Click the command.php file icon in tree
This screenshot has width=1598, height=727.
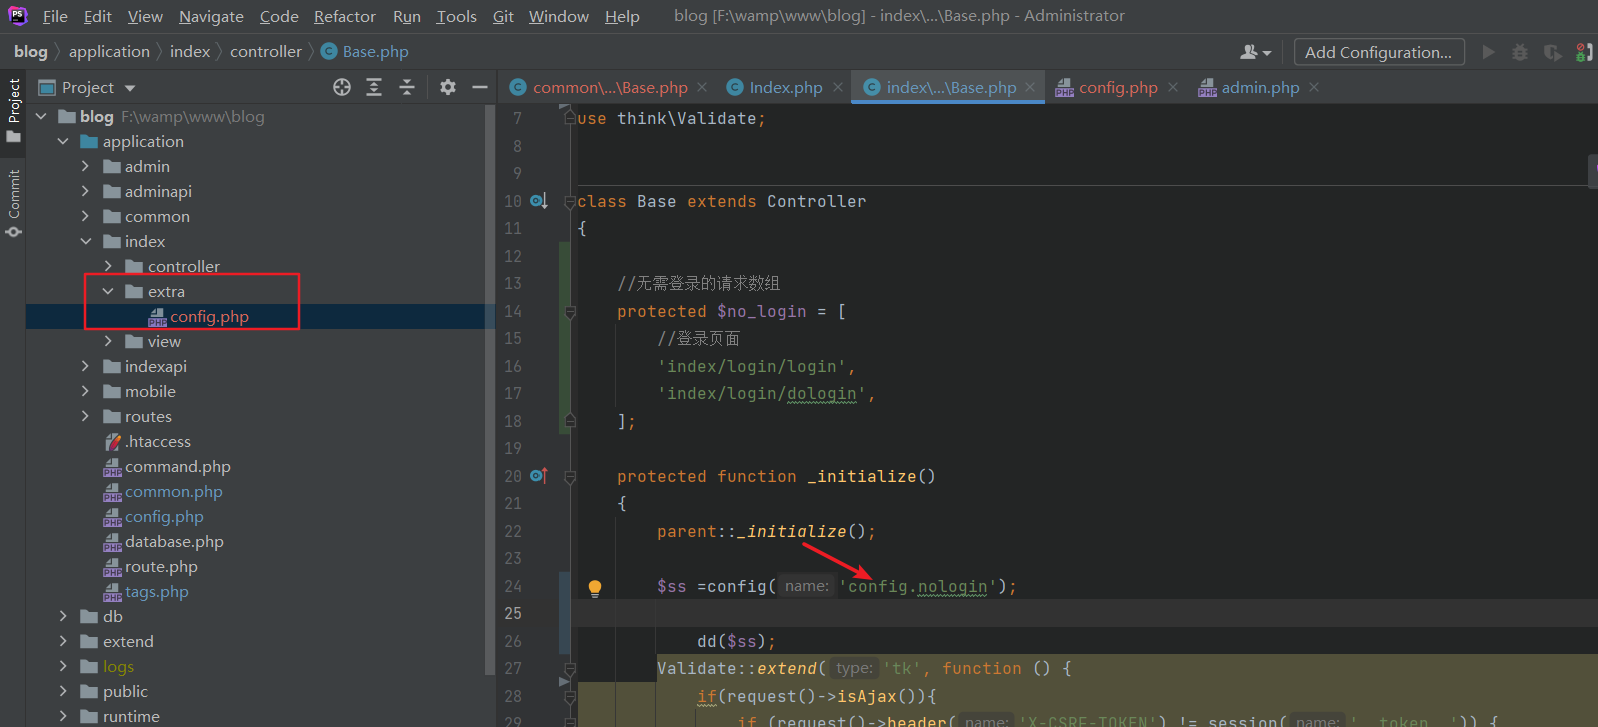click(113, 467)
